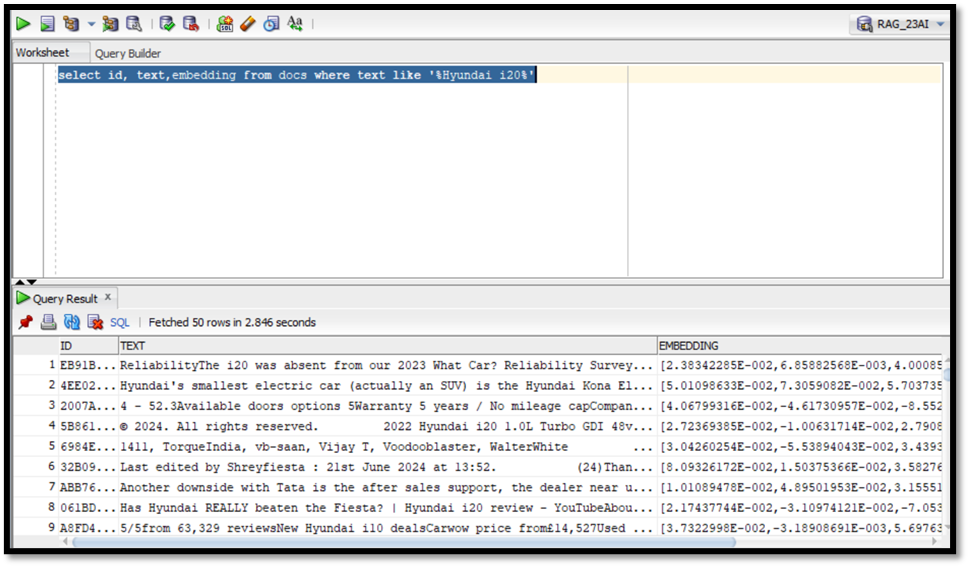Image resolution: width=969 pixels, height=567 pixels.
Task: Select ID cell '2007A...'
Action: [x=88, y=406]
